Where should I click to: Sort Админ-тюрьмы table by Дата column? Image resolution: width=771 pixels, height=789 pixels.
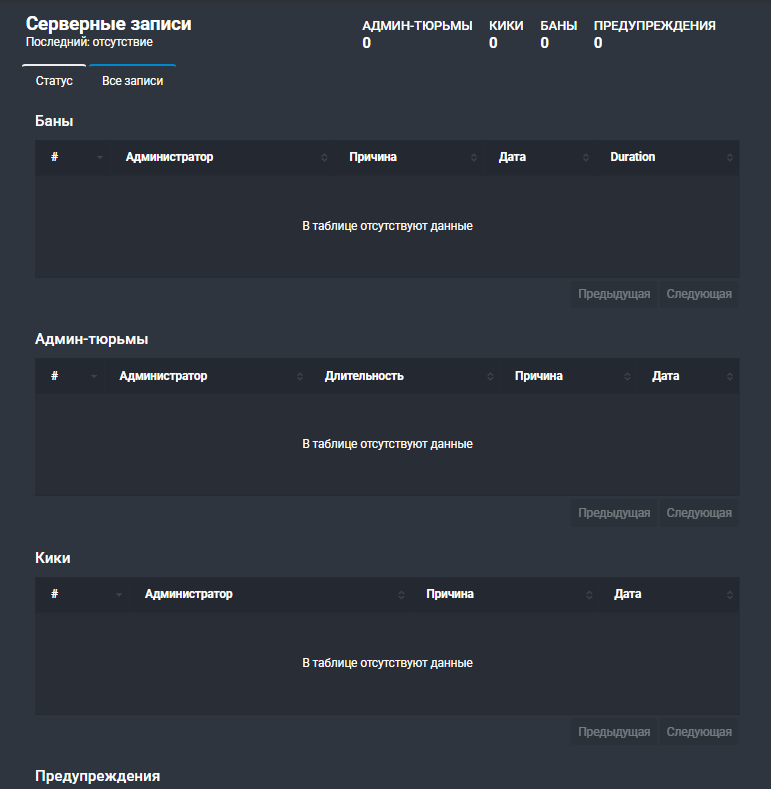pos(688,376)
